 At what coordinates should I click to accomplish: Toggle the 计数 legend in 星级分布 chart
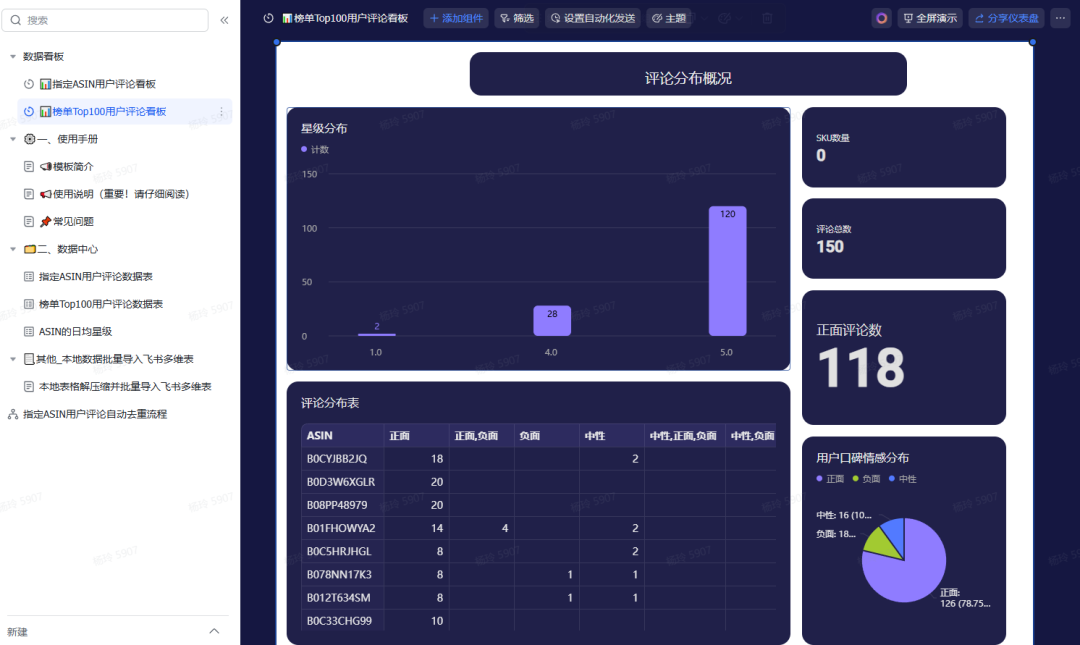pos(315,149)
